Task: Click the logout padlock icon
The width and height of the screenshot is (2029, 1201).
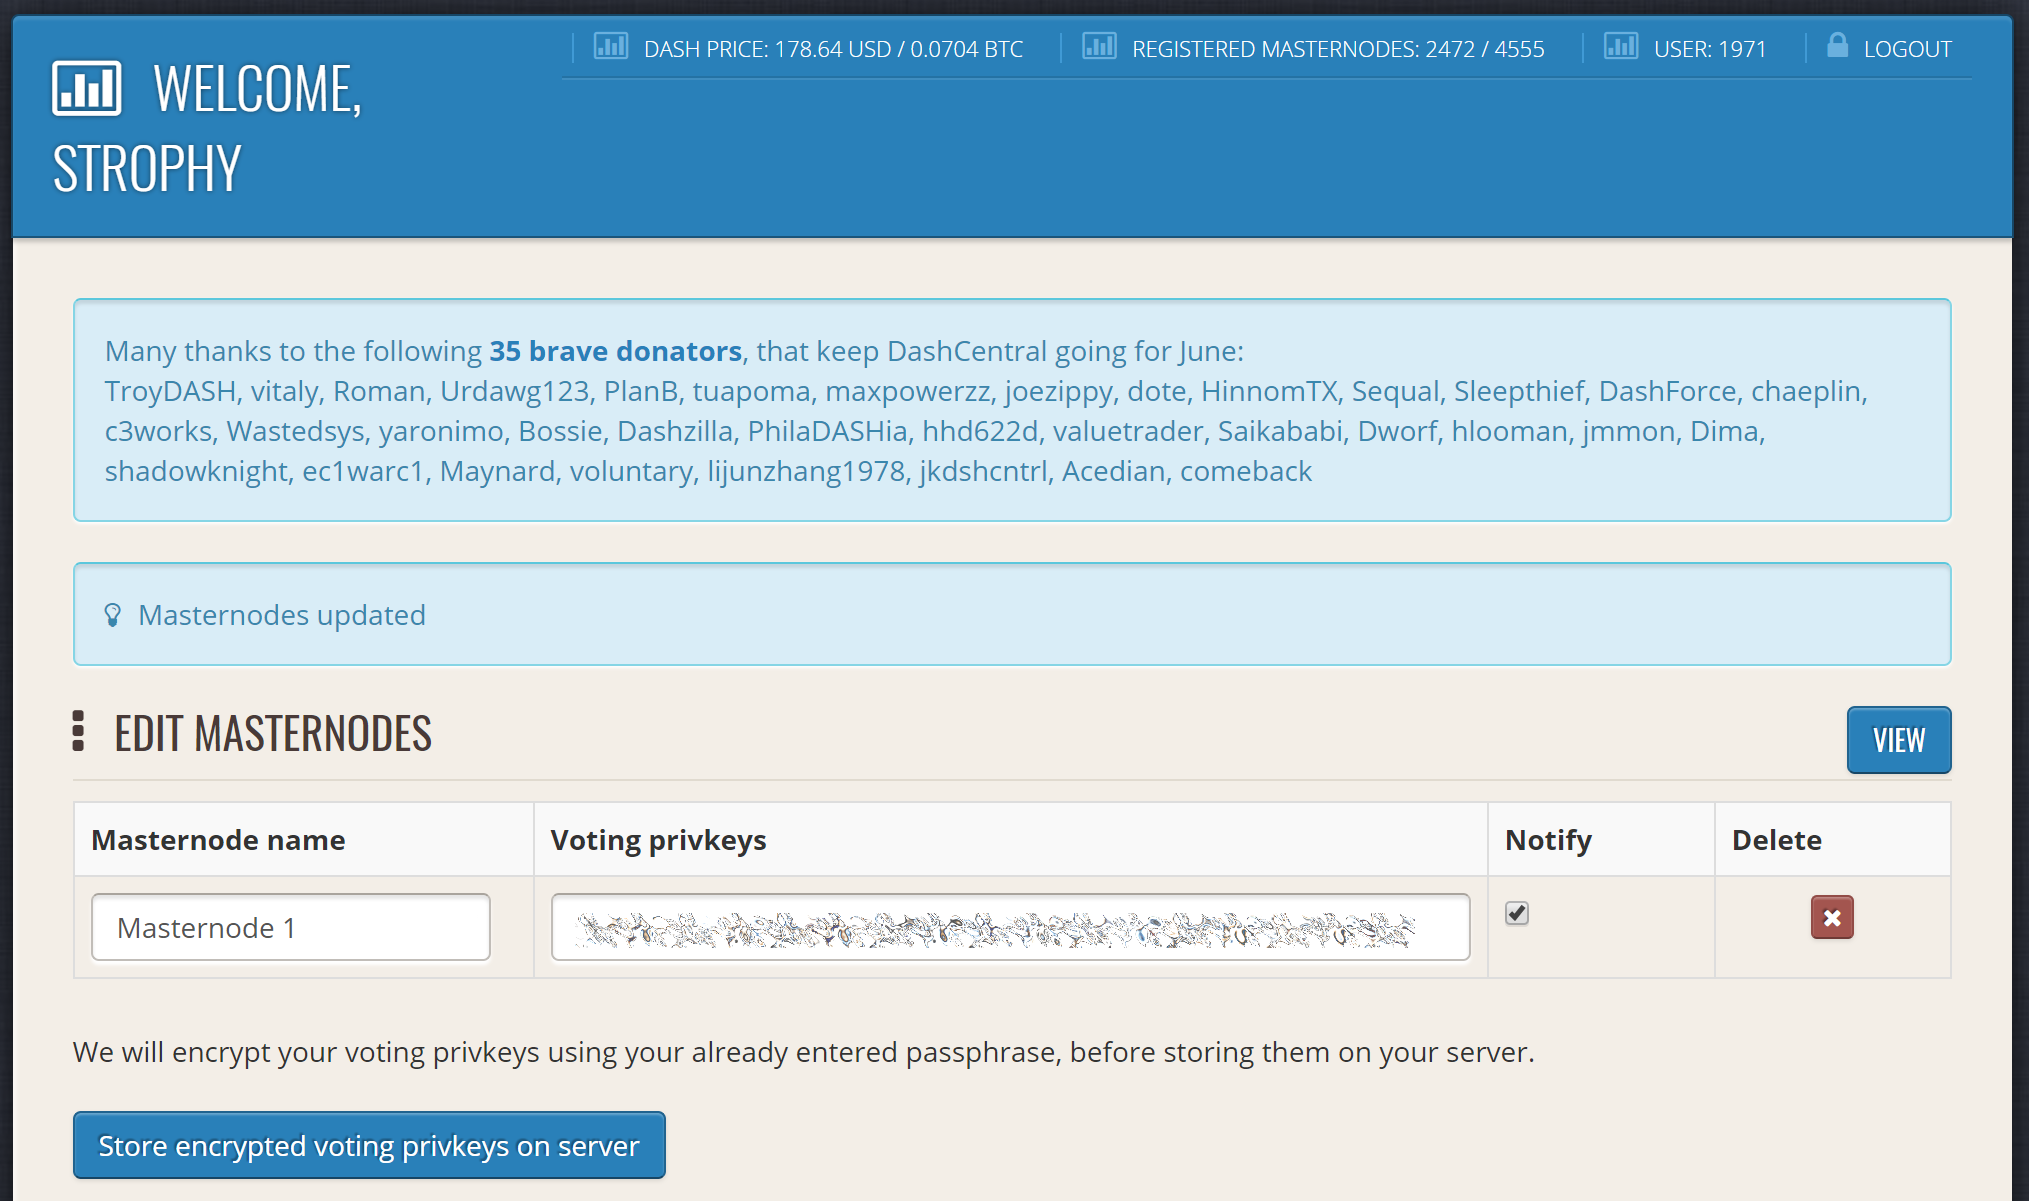Action: (x=1837, y=46)
